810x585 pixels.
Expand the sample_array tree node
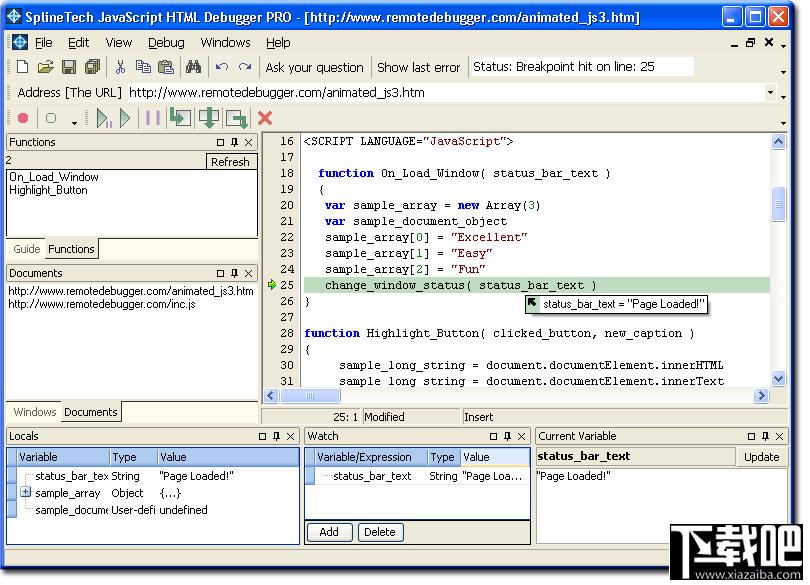coord(25,491)
